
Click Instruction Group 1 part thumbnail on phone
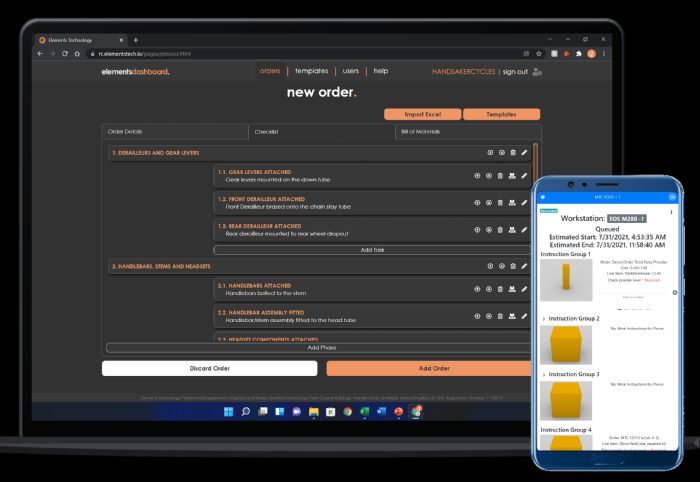click(x=566, y=280)
